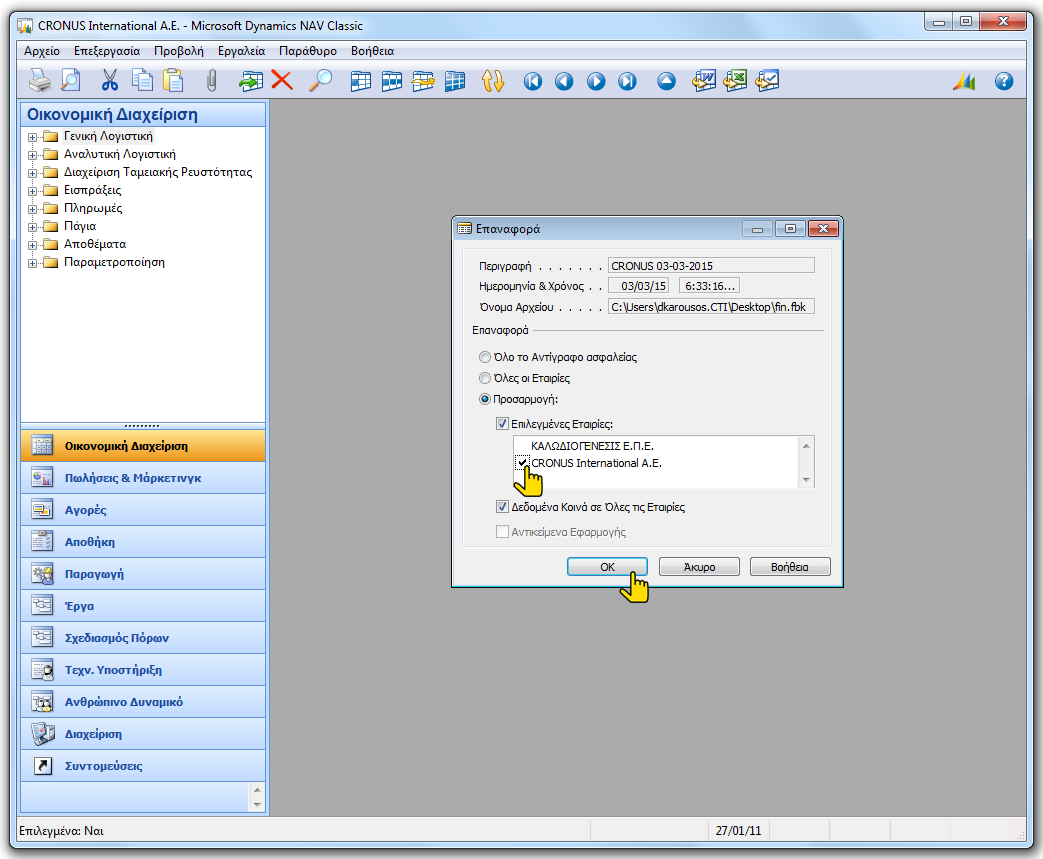
Task: Click the green arrow Insert icon
Action: pyautogui.click(x=251, y=81)
